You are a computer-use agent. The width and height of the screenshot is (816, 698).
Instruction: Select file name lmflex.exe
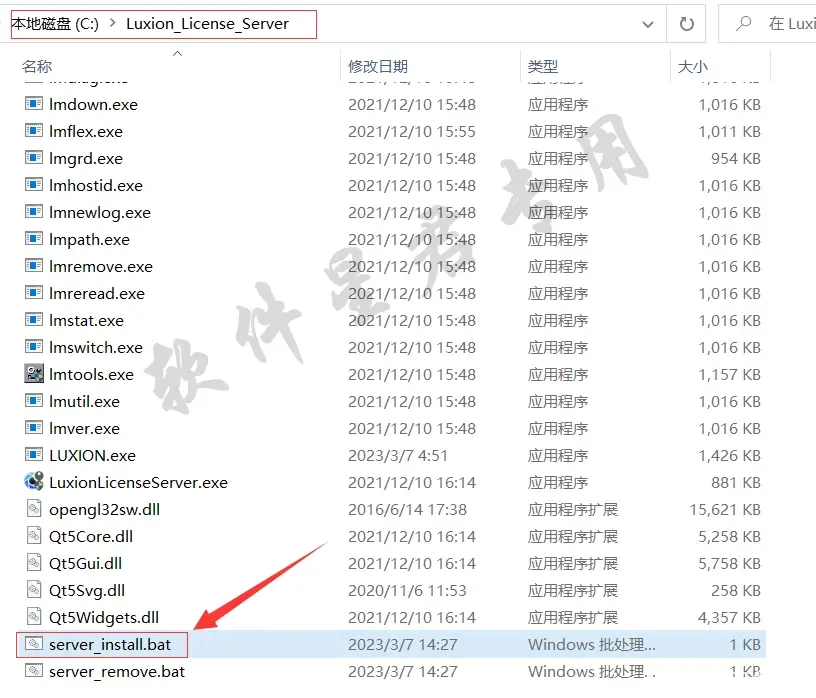[86, 131]
